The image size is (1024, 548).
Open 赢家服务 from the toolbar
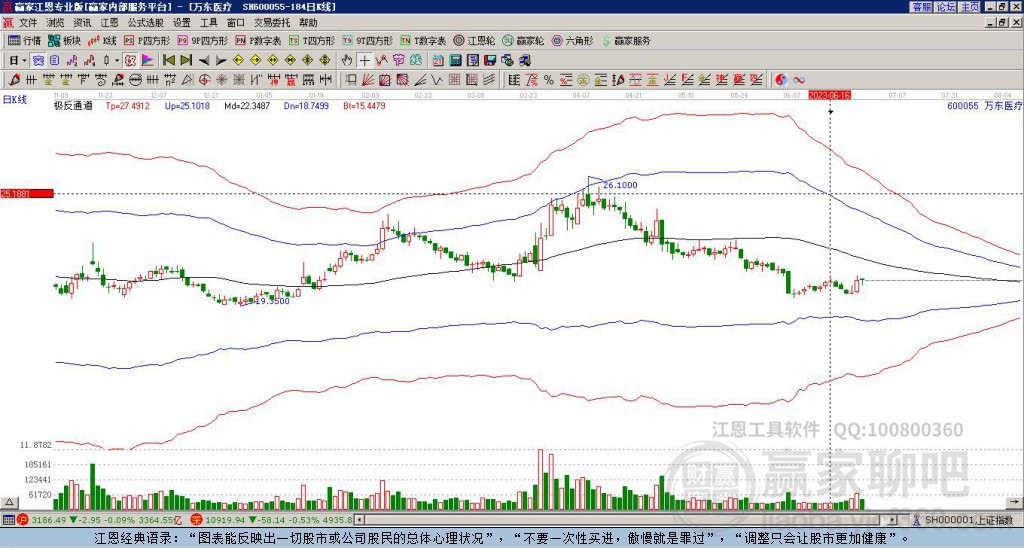pyautogui.click(x=626, y=40)
